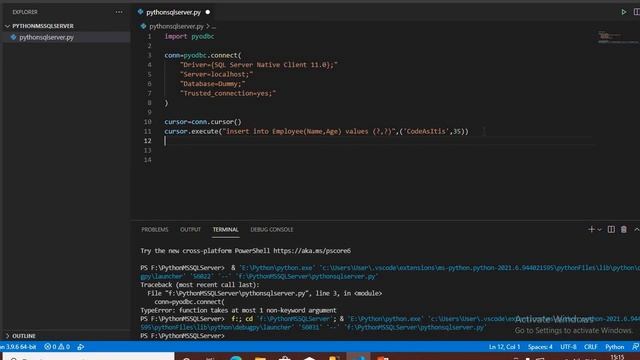The height and width of the screenshot is (360, 640).
Task: Open the feedback icon at status bar right end
Action: [636, 347]
